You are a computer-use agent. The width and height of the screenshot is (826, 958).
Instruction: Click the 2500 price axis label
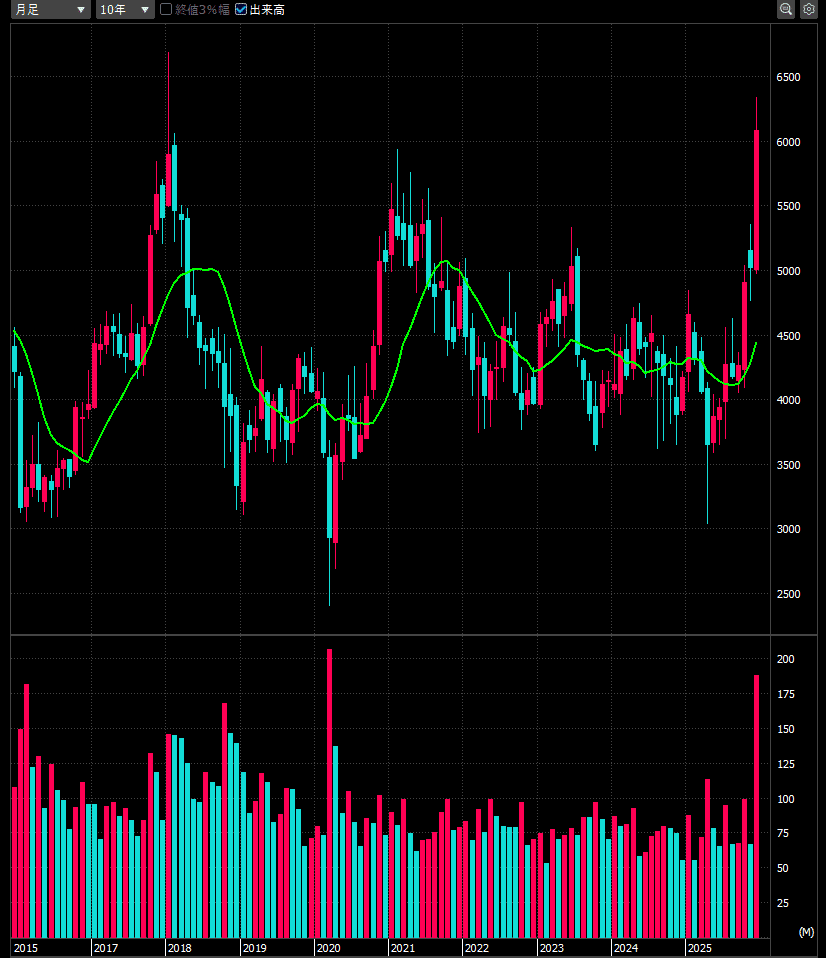tap(788, 594)
